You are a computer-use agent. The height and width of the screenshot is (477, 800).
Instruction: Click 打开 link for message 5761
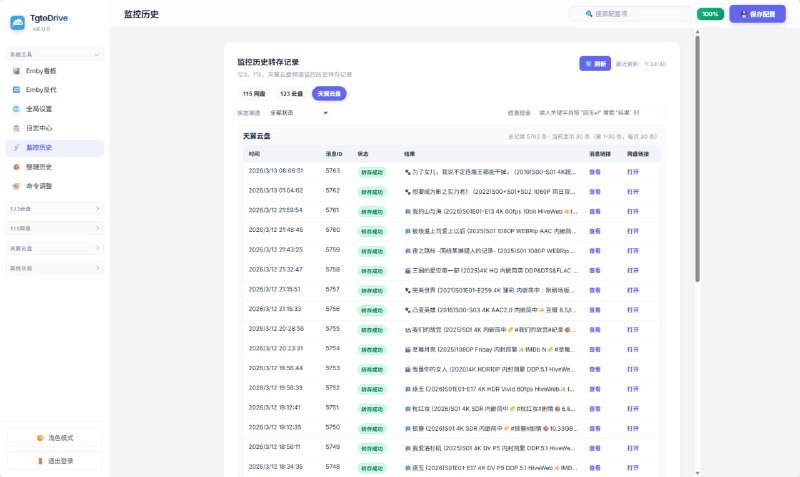[x=633, y=212]
